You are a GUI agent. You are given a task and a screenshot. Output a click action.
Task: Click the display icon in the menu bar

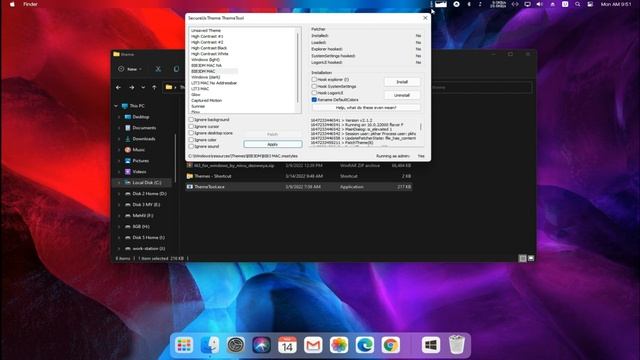click(527, 4)
